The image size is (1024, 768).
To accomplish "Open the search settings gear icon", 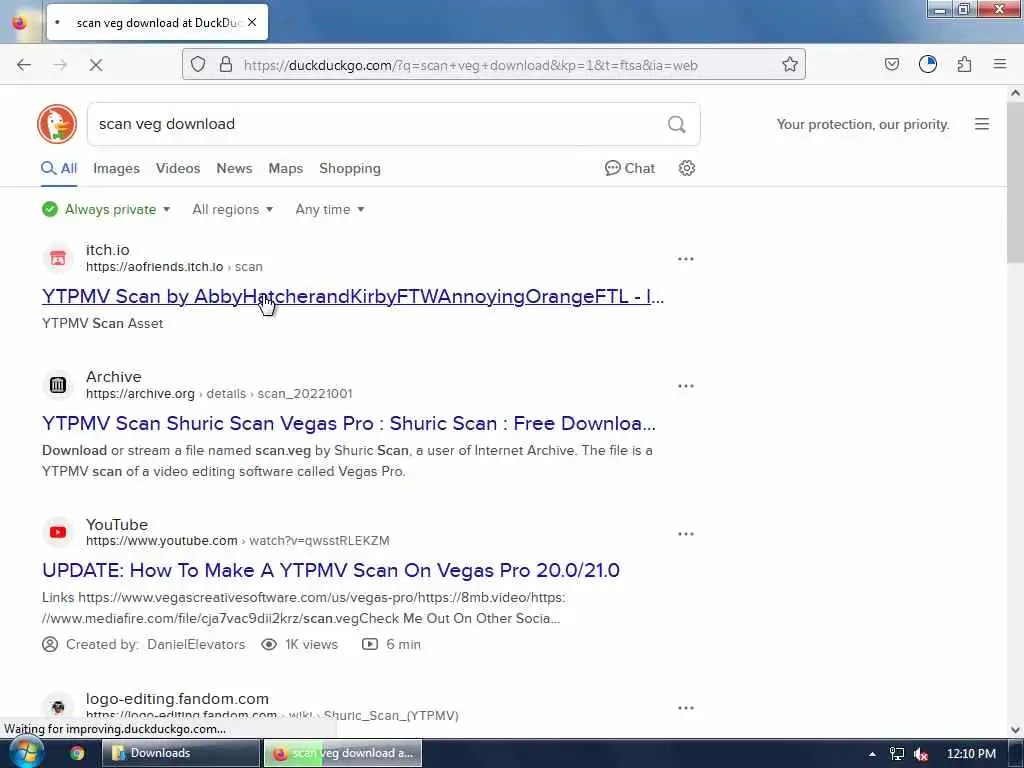I will tap(686, 168).
